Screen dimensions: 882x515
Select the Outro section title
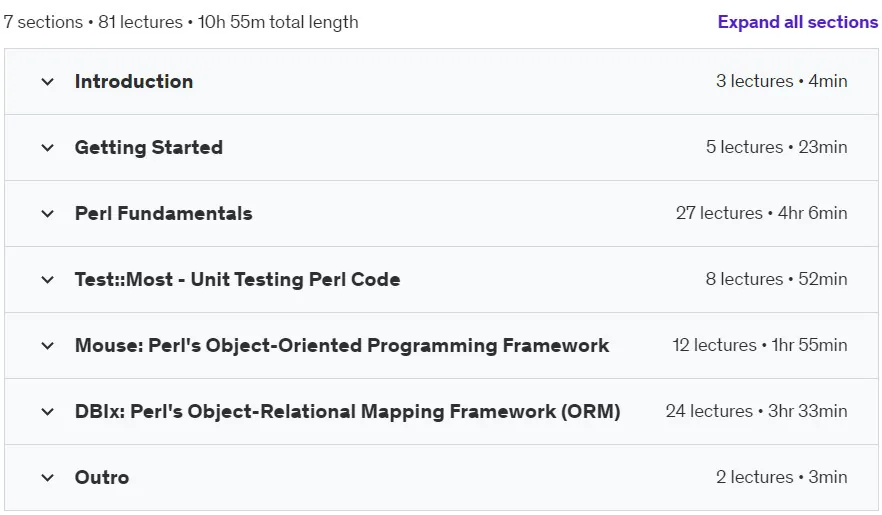point(102,477)
